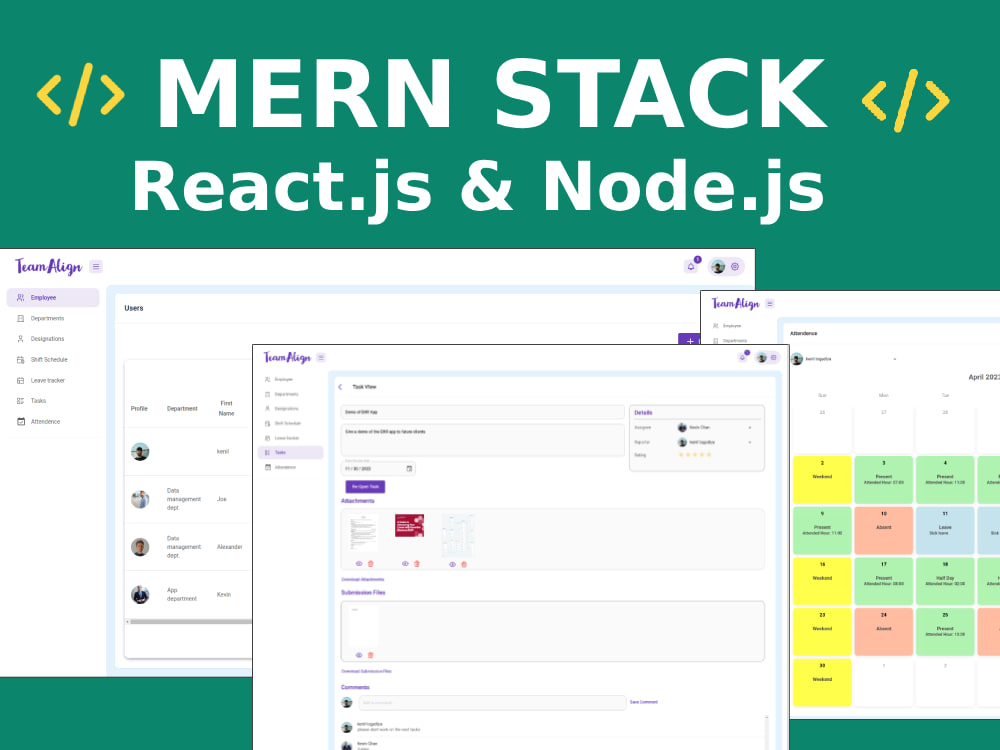Click the back arrow on Task View

tap(339, 387)
